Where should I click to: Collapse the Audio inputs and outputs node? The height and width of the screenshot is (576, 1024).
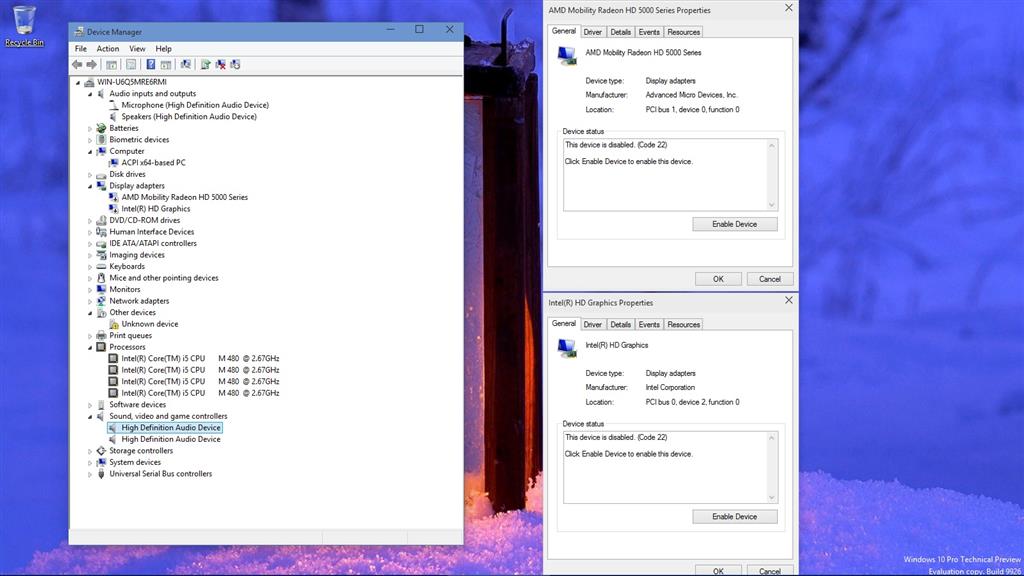point(90,94)
